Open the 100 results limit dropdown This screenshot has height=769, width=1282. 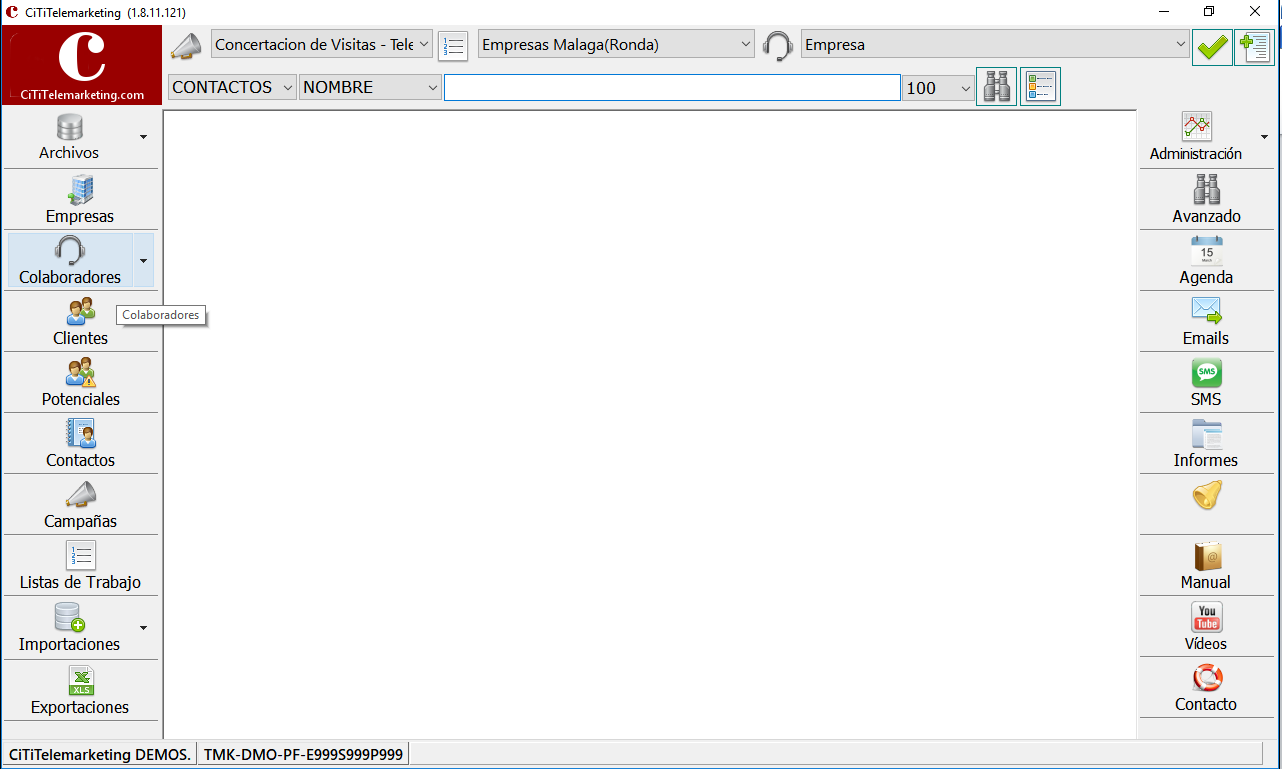(x=938, y=88)
